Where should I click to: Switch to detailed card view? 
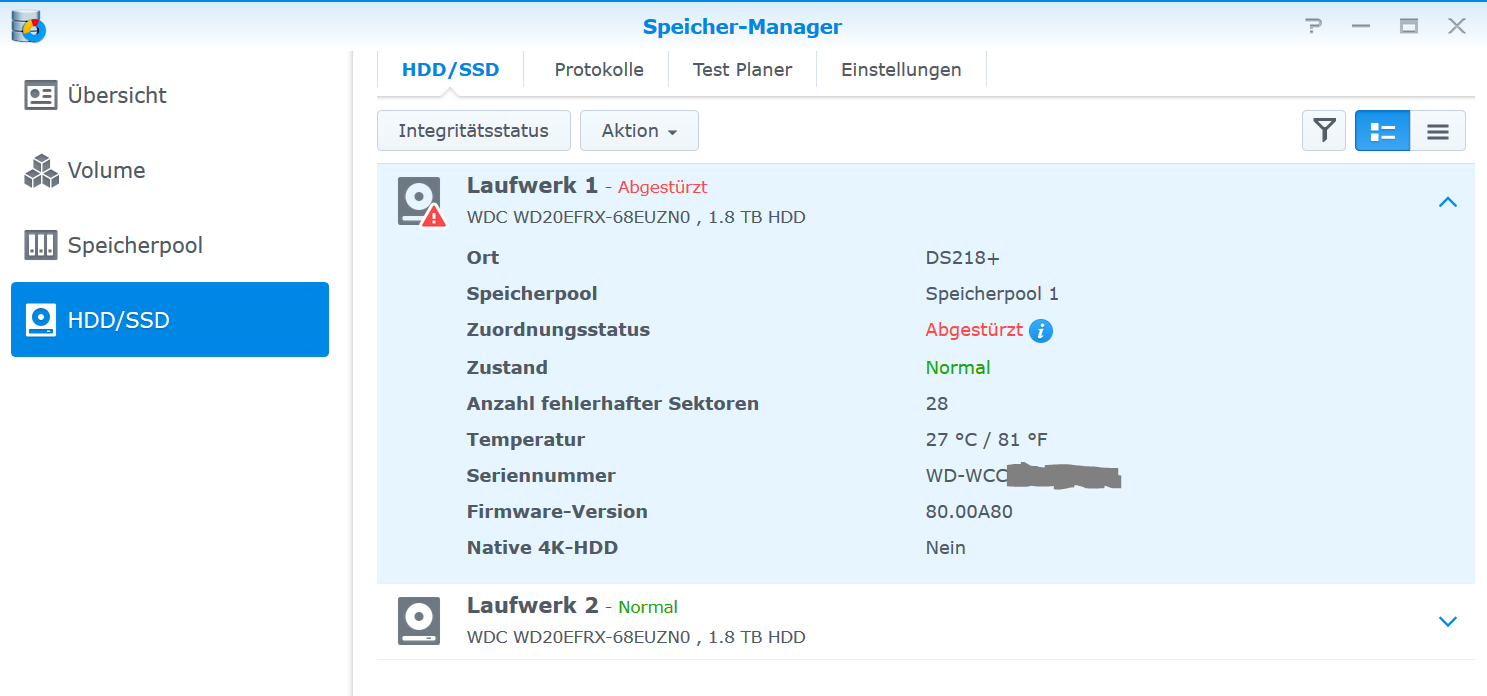point(1382,131)
